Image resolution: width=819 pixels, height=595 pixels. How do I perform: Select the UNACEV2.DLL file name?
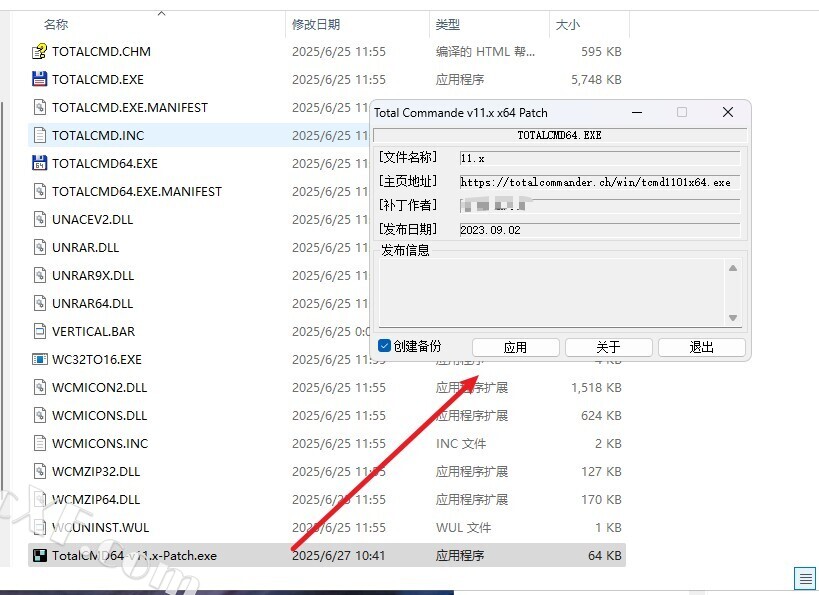click(92, 219)
